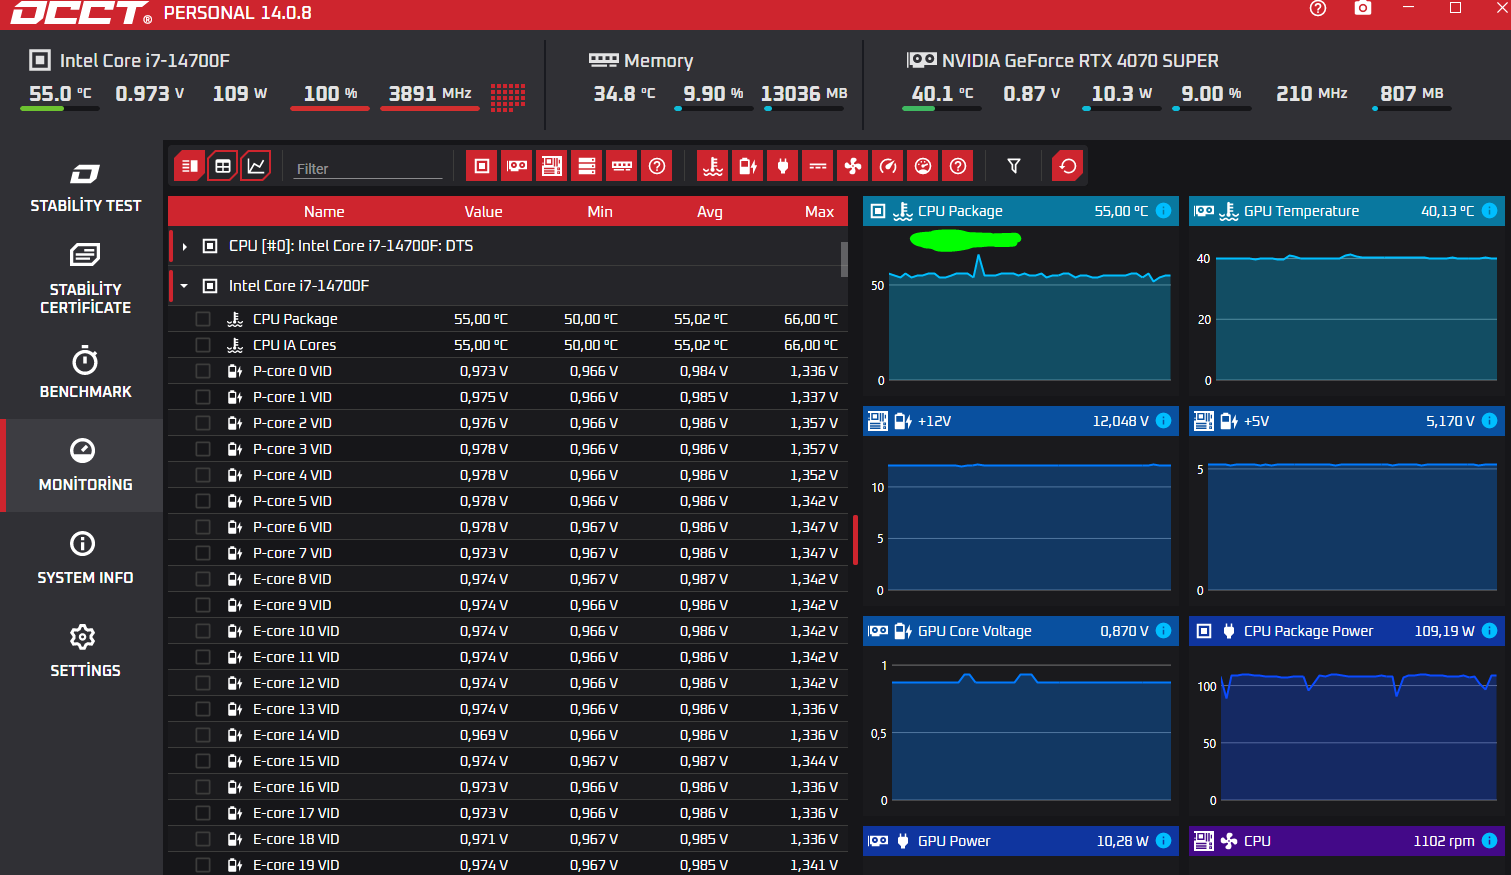Click the +5V graph header
This screenshot has height=875, width=1511.
(1346, 421)
